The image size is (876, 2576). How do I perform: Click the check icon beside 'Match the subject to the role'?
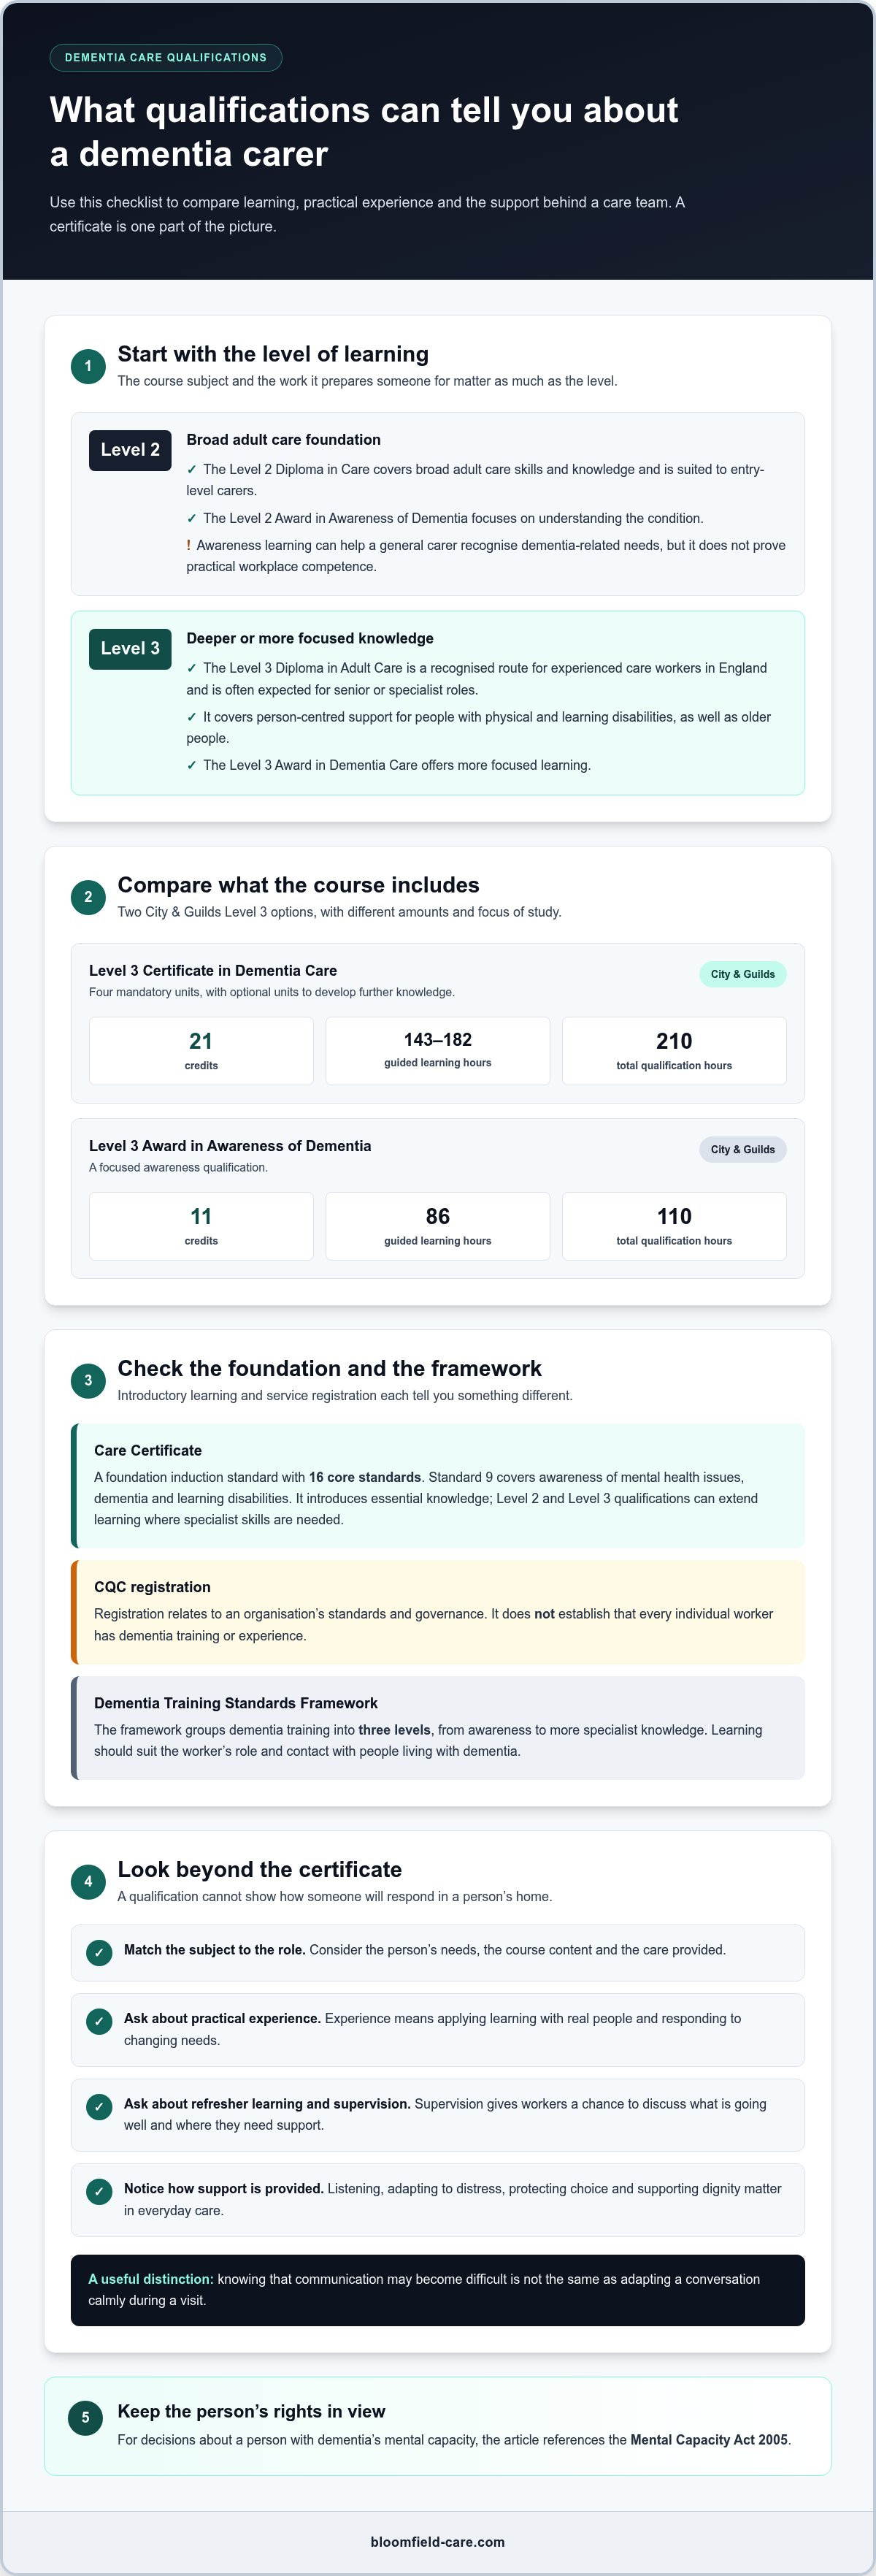pyautogui.click(x=99, y=1952)
